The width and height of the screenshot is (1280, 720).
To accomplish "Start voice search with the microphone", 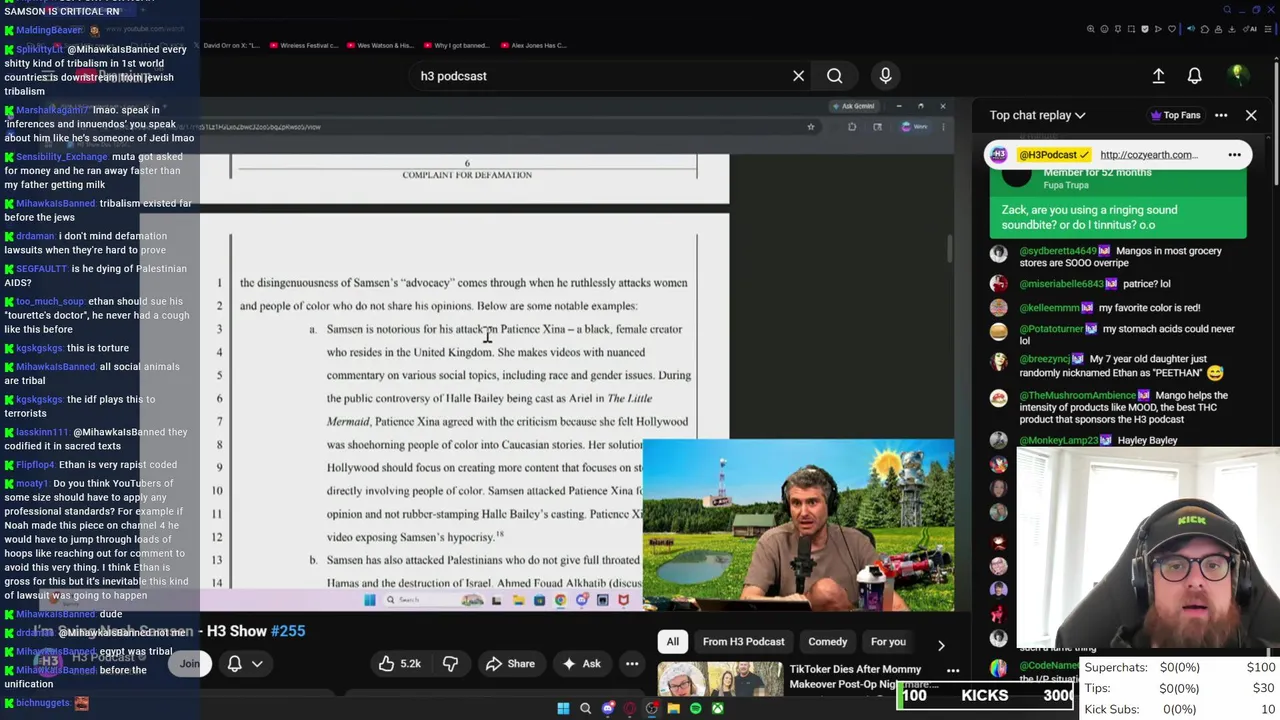I will (x=885, y=76).
